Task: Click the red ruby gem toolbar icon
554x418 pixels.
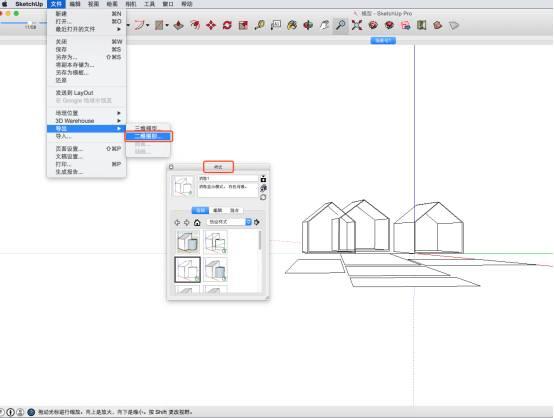Action: click(x=438, y=25)
